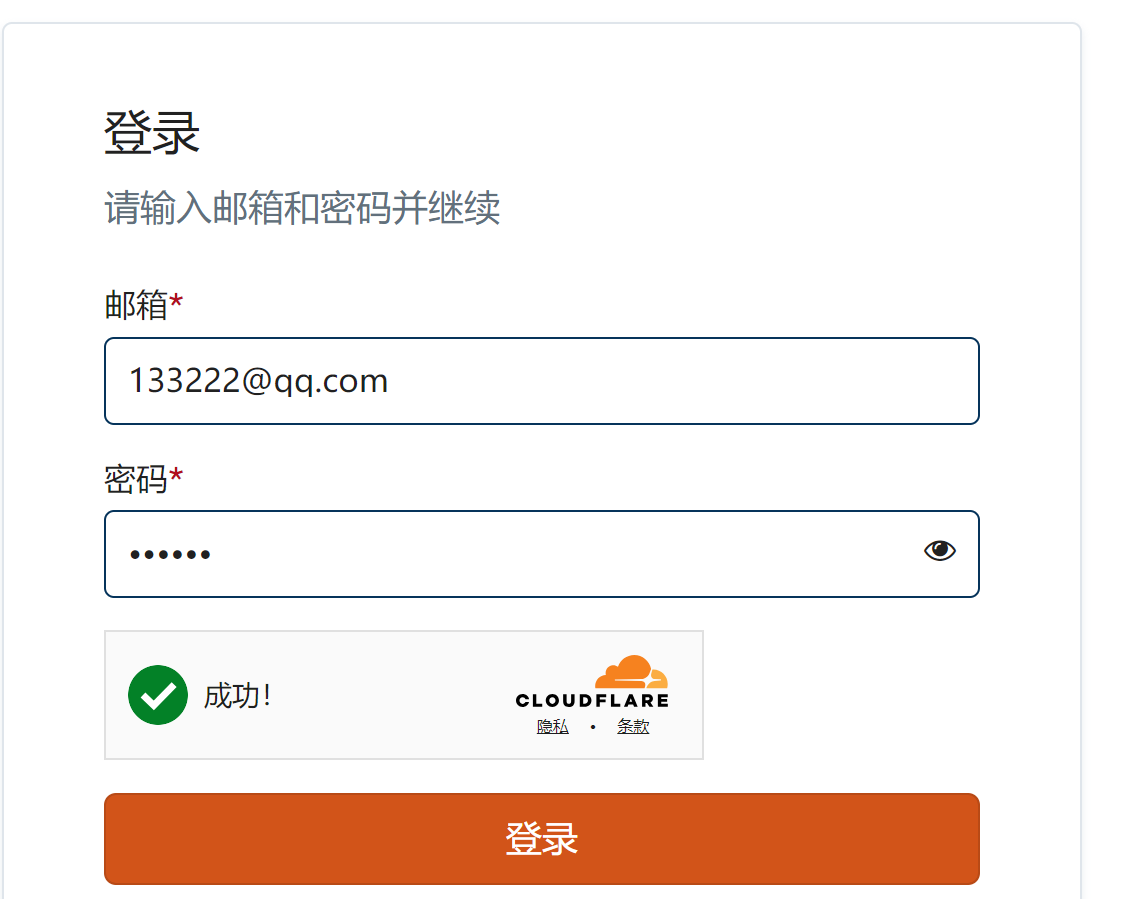
Task: Click the 邮箱 field label
Action: [136, 305]
